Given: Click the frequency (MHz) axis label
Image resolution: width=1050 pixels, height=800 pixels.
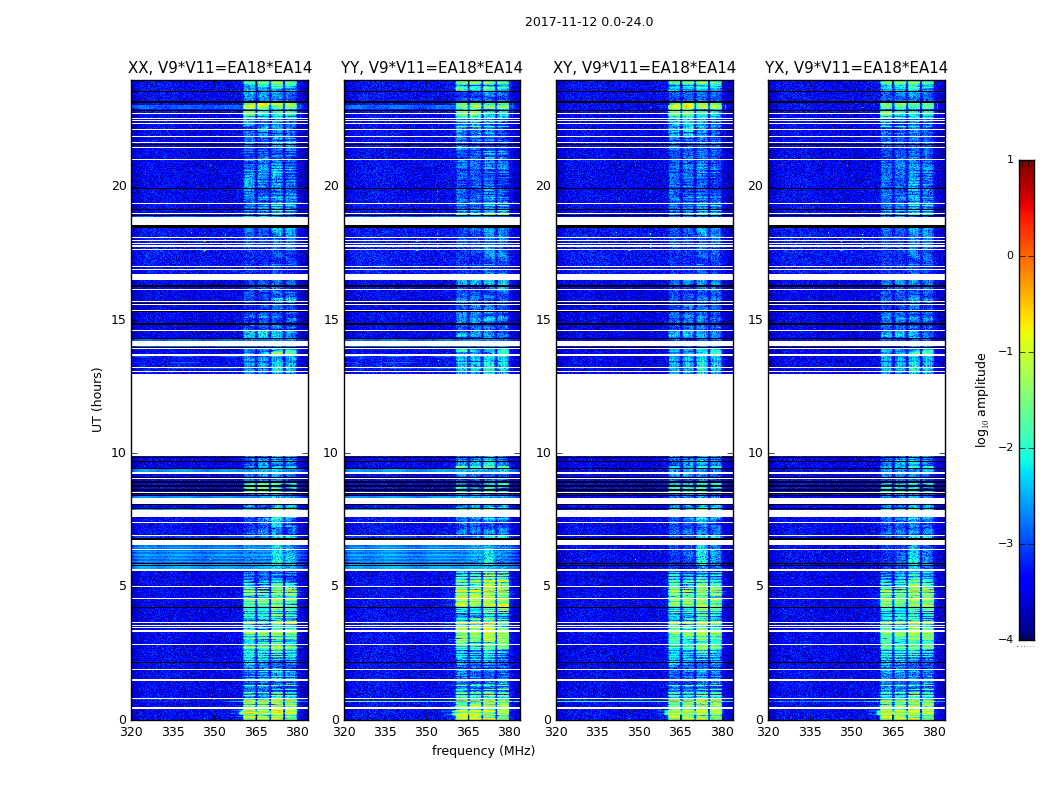Looking at the screenshot, I should 483,750.
